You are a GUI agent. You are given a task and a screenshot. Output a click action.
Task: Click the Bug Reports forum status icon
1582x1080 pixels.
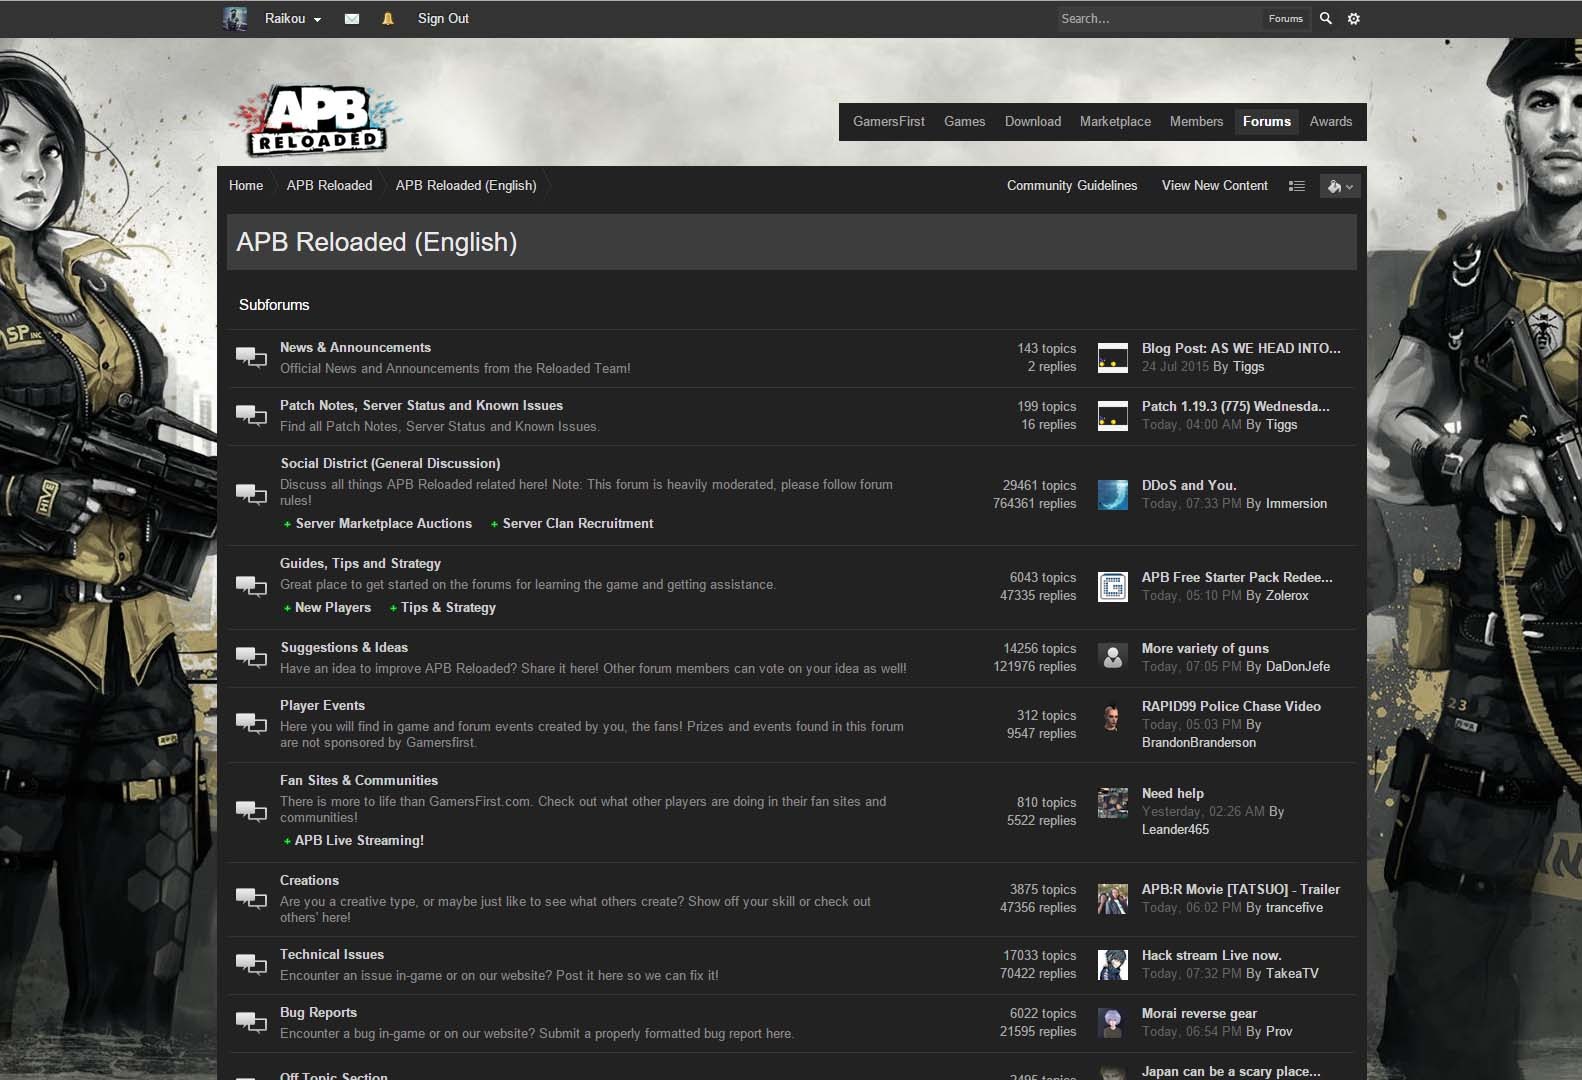click(x=251, y=1022)
